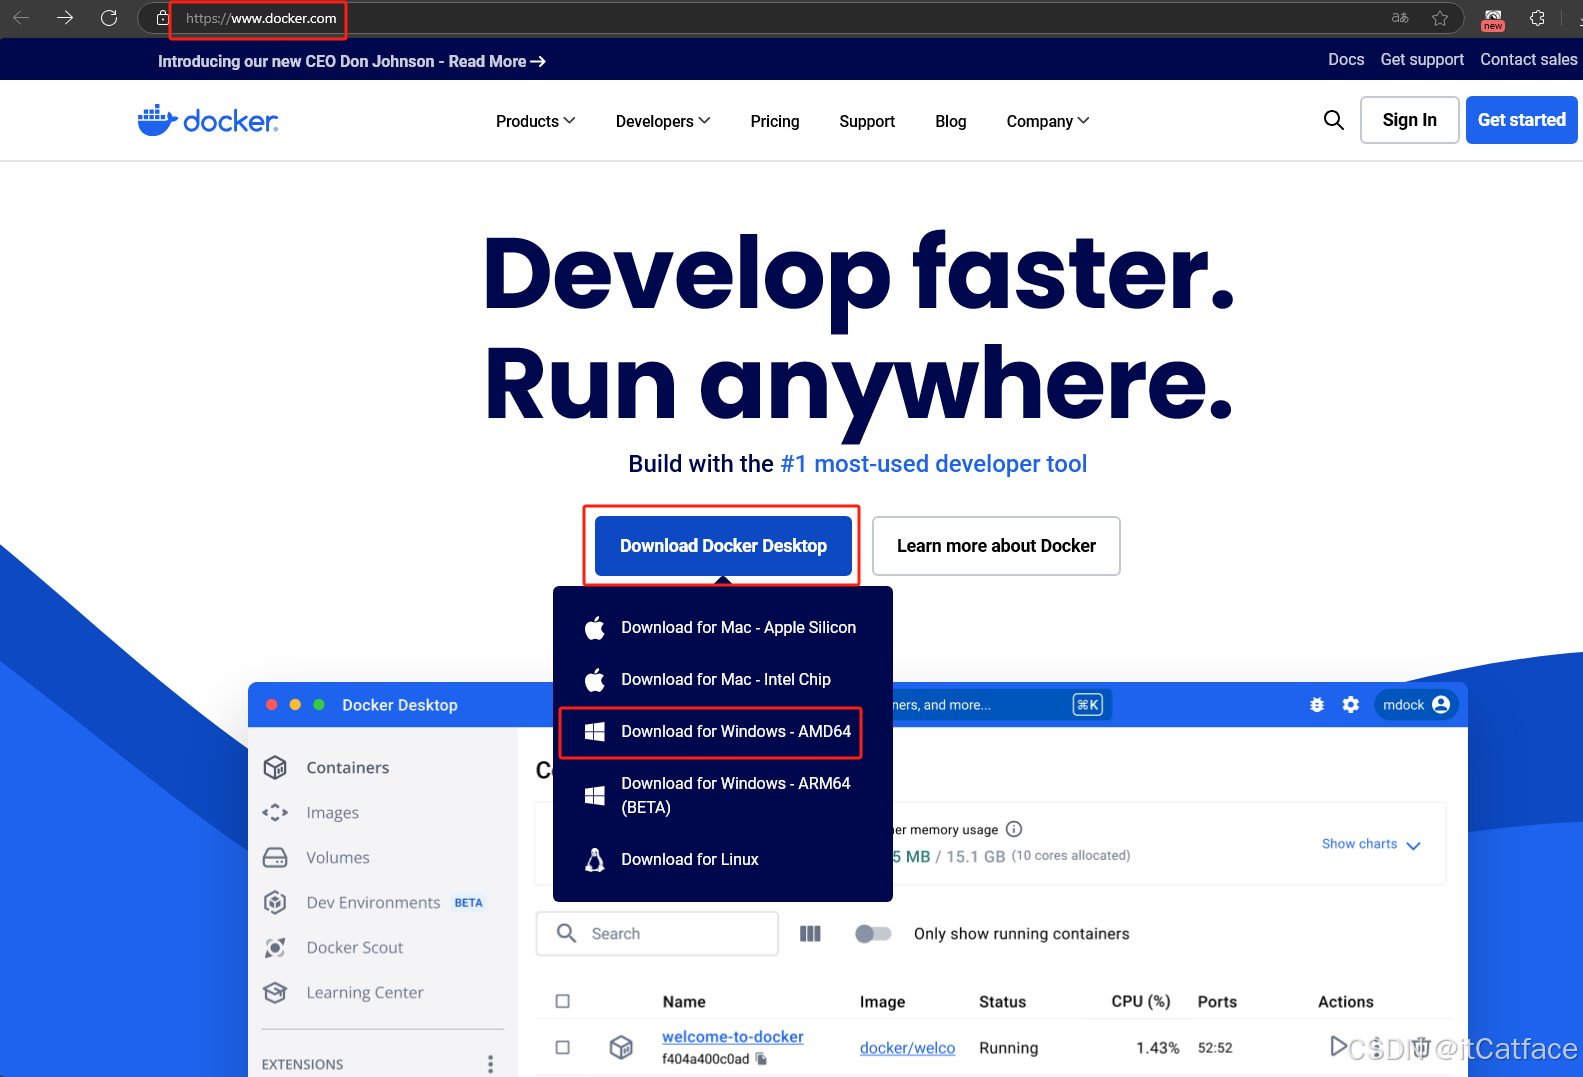Click the containers Search field

tap(657, 934)
